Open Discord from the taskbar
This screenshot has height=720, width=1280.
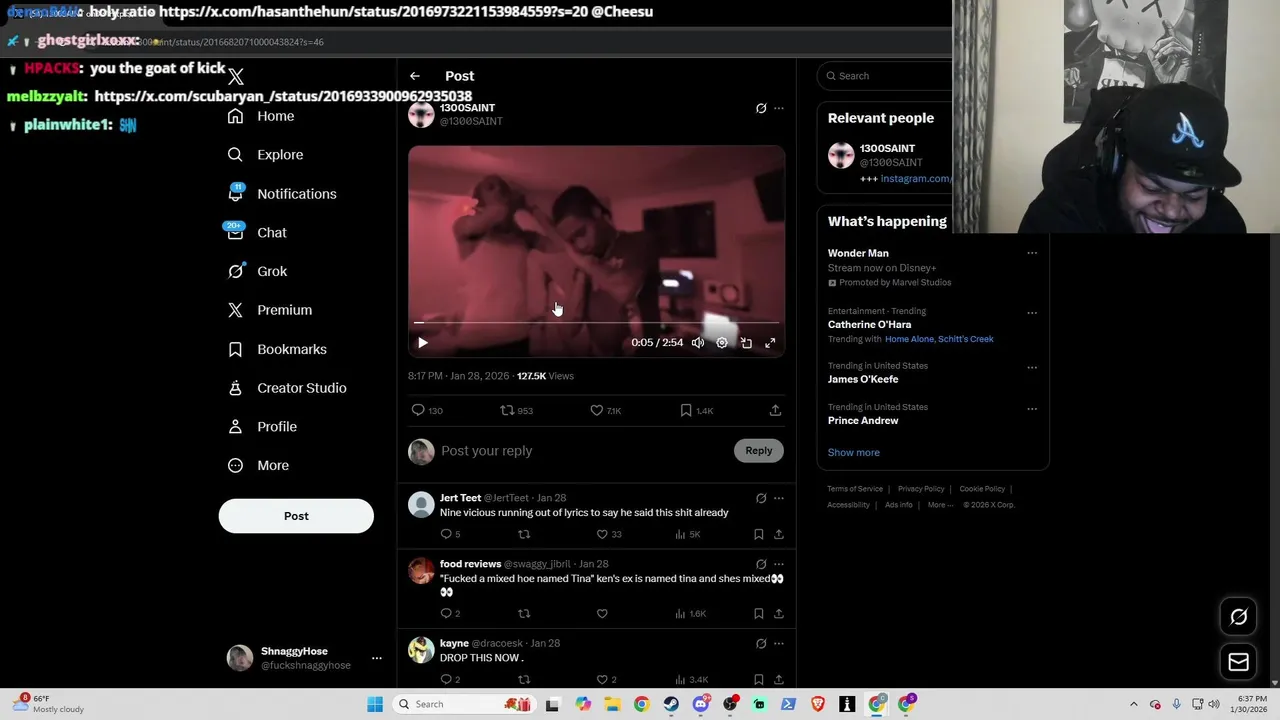point(701,704)
